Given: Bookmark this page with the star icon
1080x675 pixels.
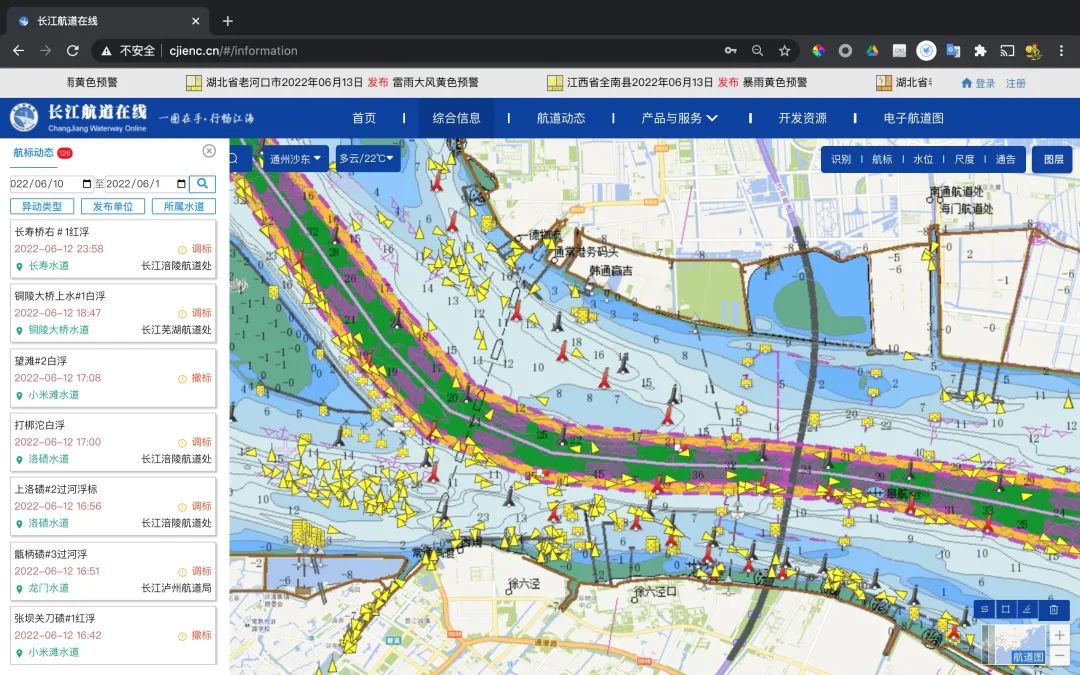Looking at the screenshot, I should 785,50.
